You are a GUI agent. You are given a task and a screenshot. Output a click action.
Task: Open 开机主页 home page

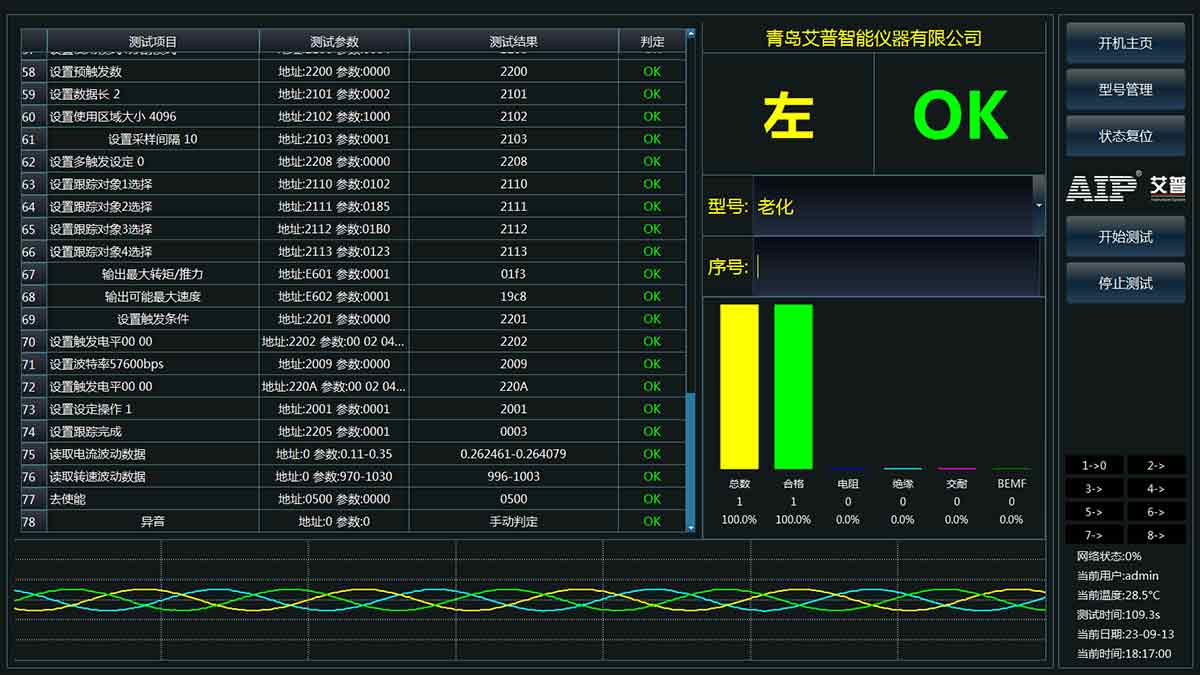(1124, 42)
